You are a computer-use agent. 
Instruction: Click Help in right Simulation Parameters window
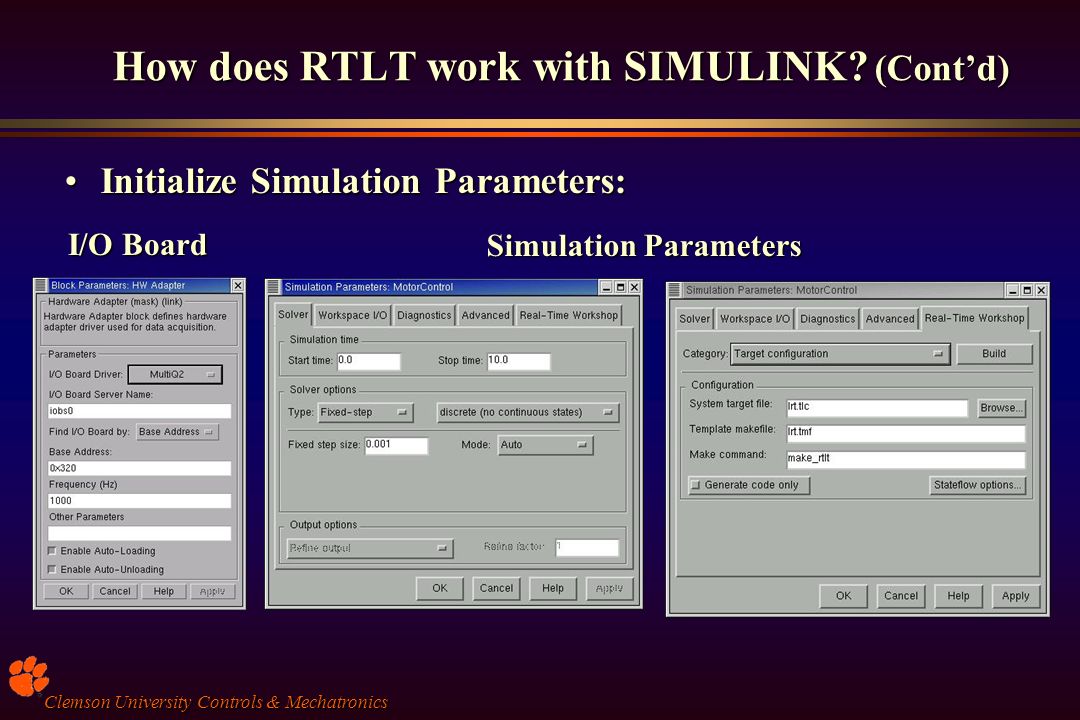point(958,596)
